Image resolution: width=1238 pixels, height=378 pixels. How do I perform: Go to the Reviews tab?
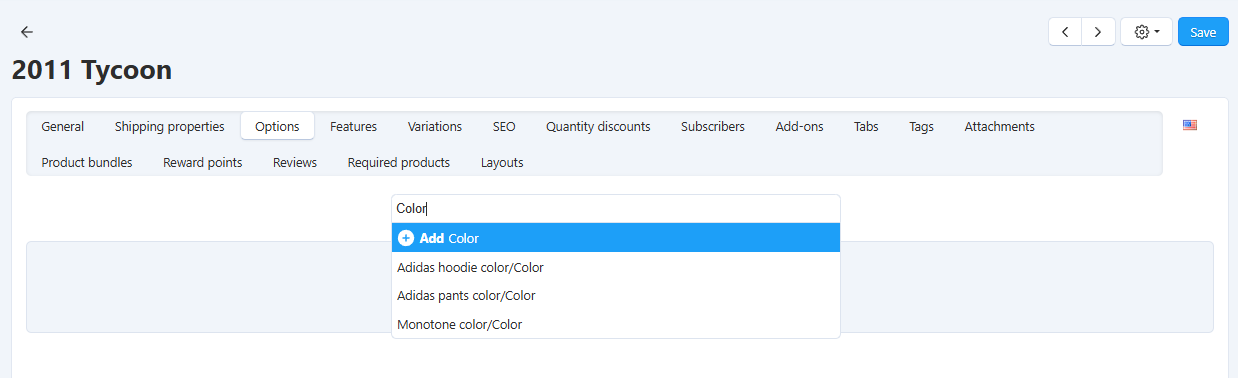pyautogui.click(x=295, y=162)
